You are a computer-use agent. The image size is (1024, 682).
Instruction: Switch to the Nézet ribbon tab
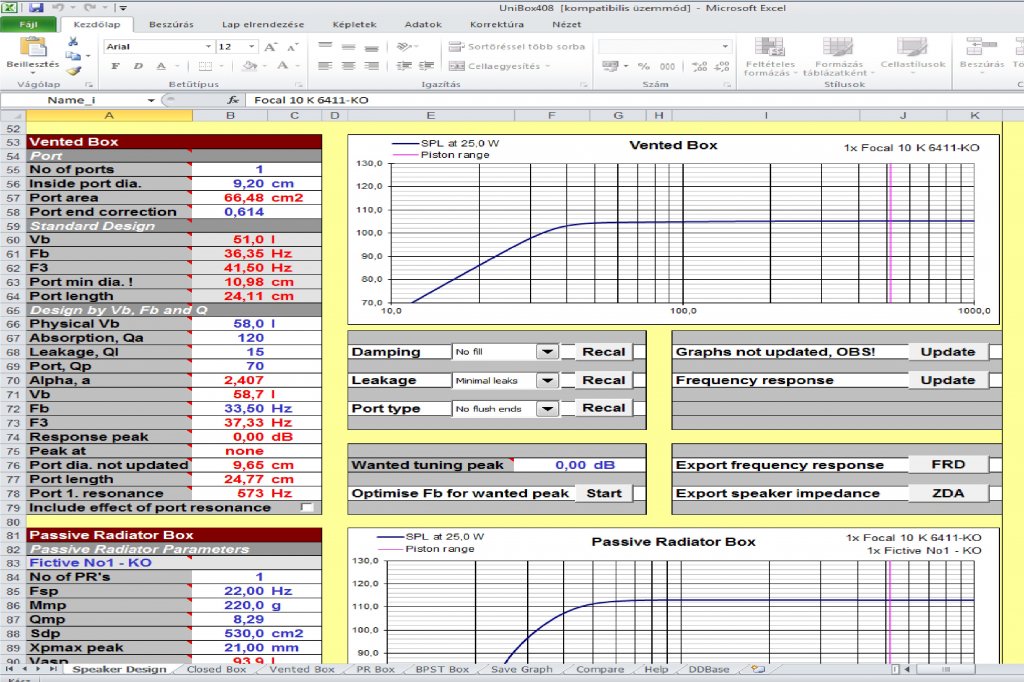coord(566,24)
